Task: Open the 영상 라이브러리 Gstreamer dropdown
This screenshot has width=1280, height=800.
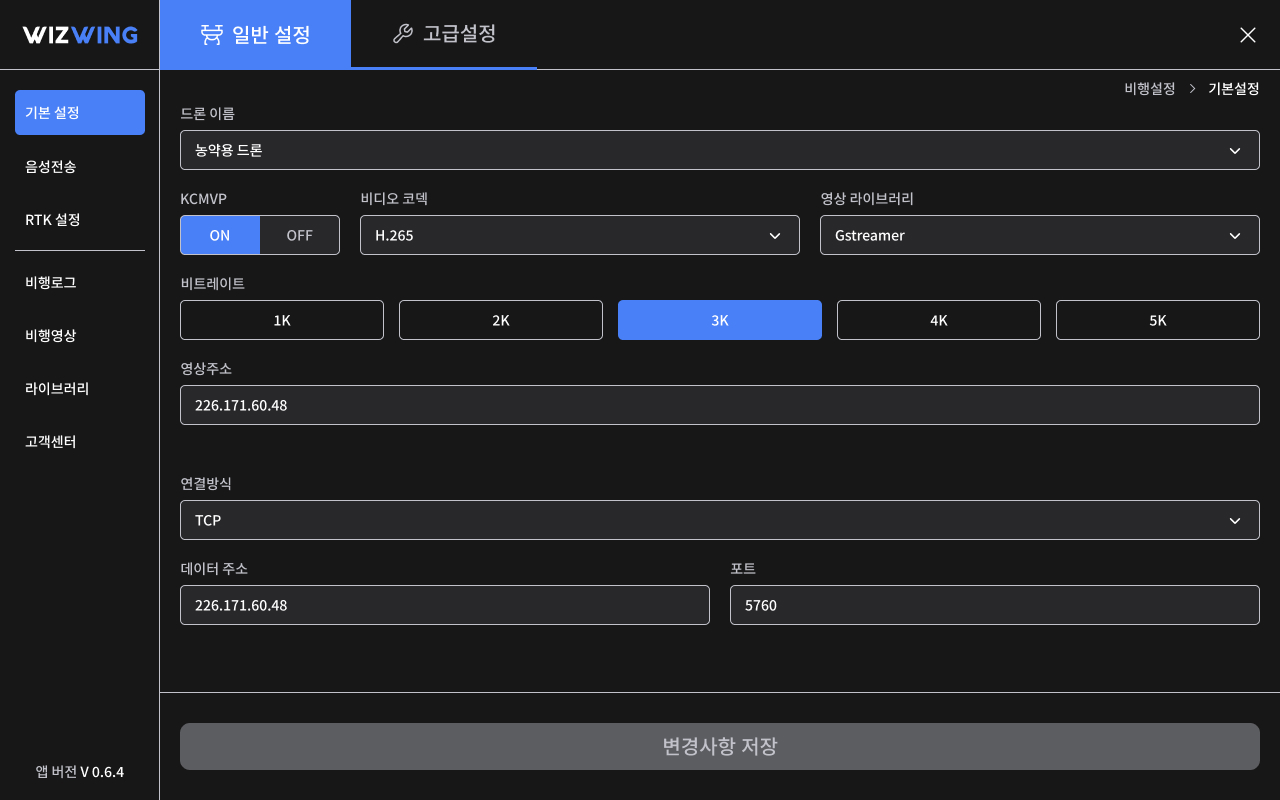Action: 1040,235
